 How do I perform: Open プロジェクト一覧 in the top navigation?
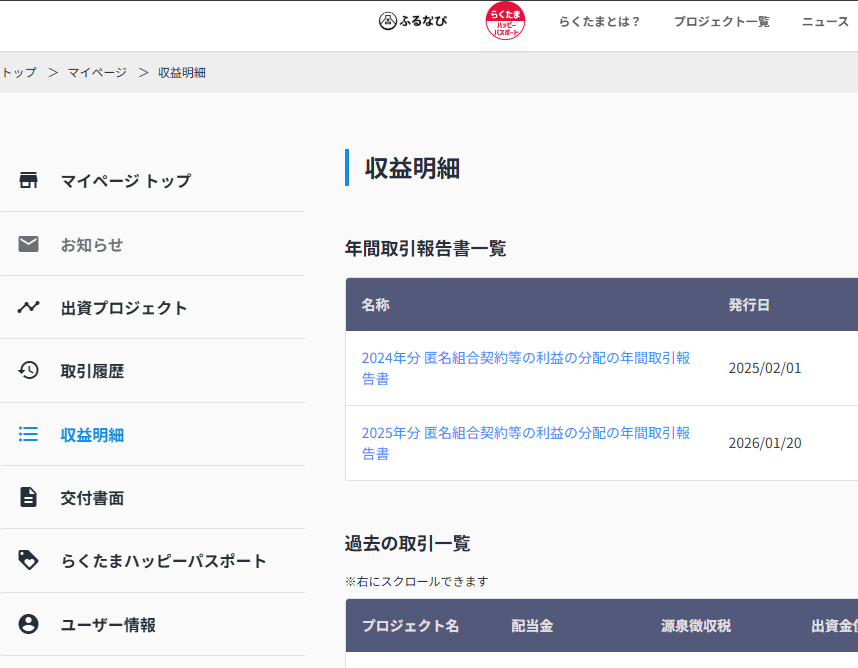click(x=721, y=22)
